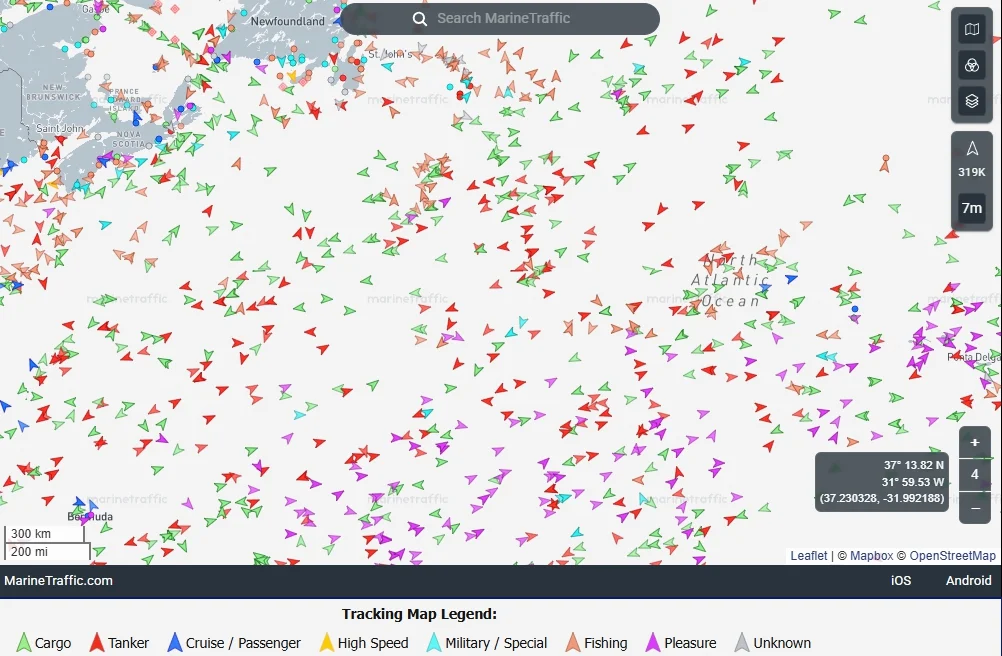
Task: Click the Saint John city label
Action: click(x=59, y=128)
